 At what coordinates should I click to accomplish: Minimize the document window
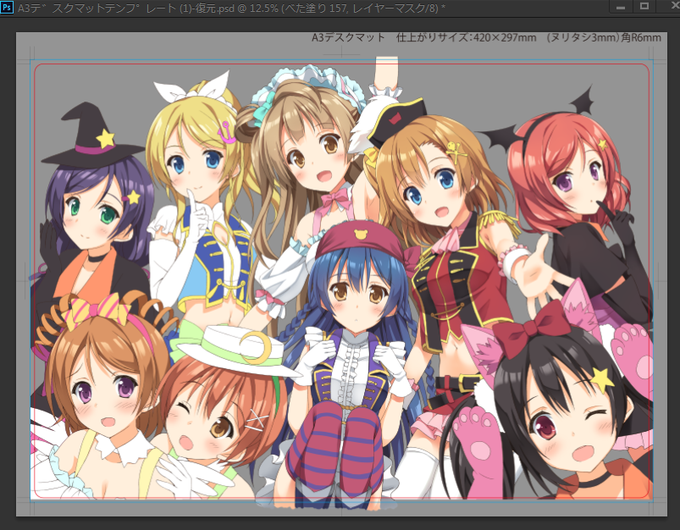621,7
